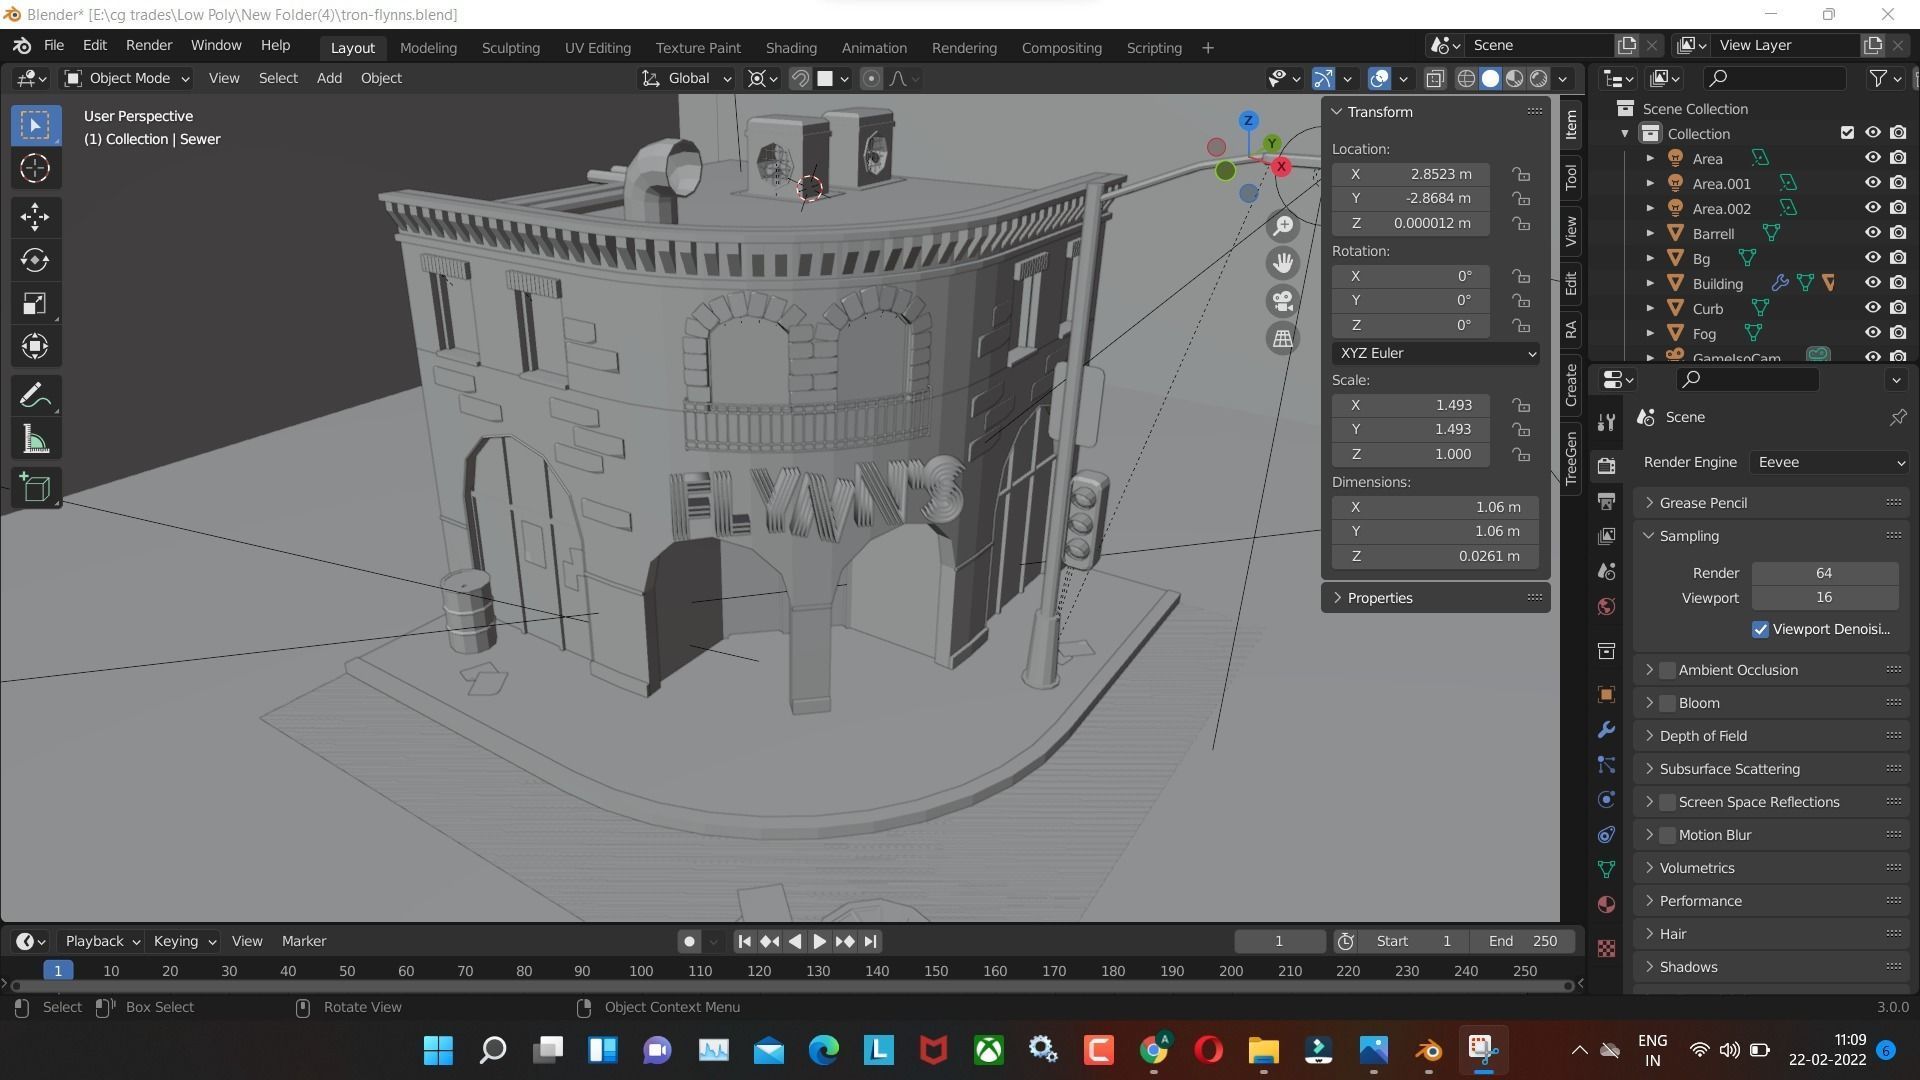Select the Scale tool
The height and width of the screenshot is (1080, 1920).
coord(35,303)
